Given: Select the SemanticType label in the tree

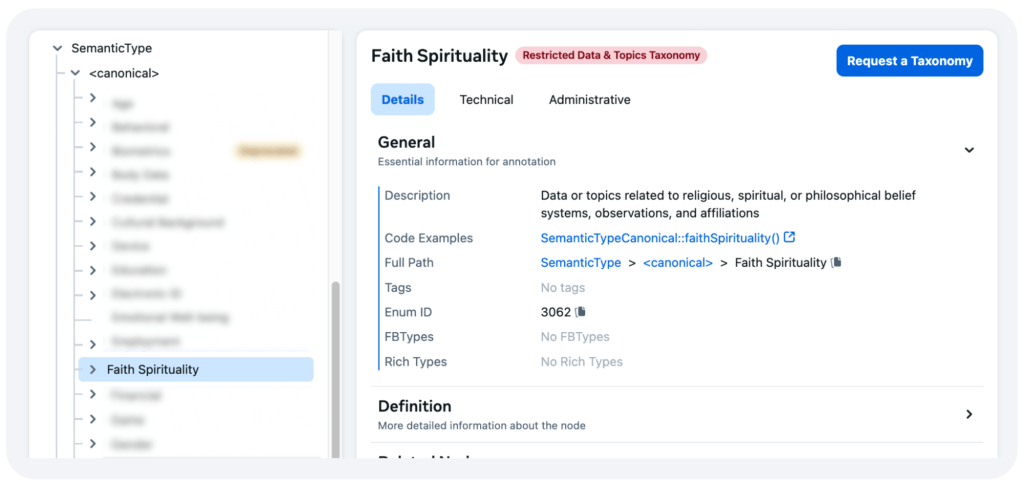Looking at the screenshot, I should (x=111, y=48).
